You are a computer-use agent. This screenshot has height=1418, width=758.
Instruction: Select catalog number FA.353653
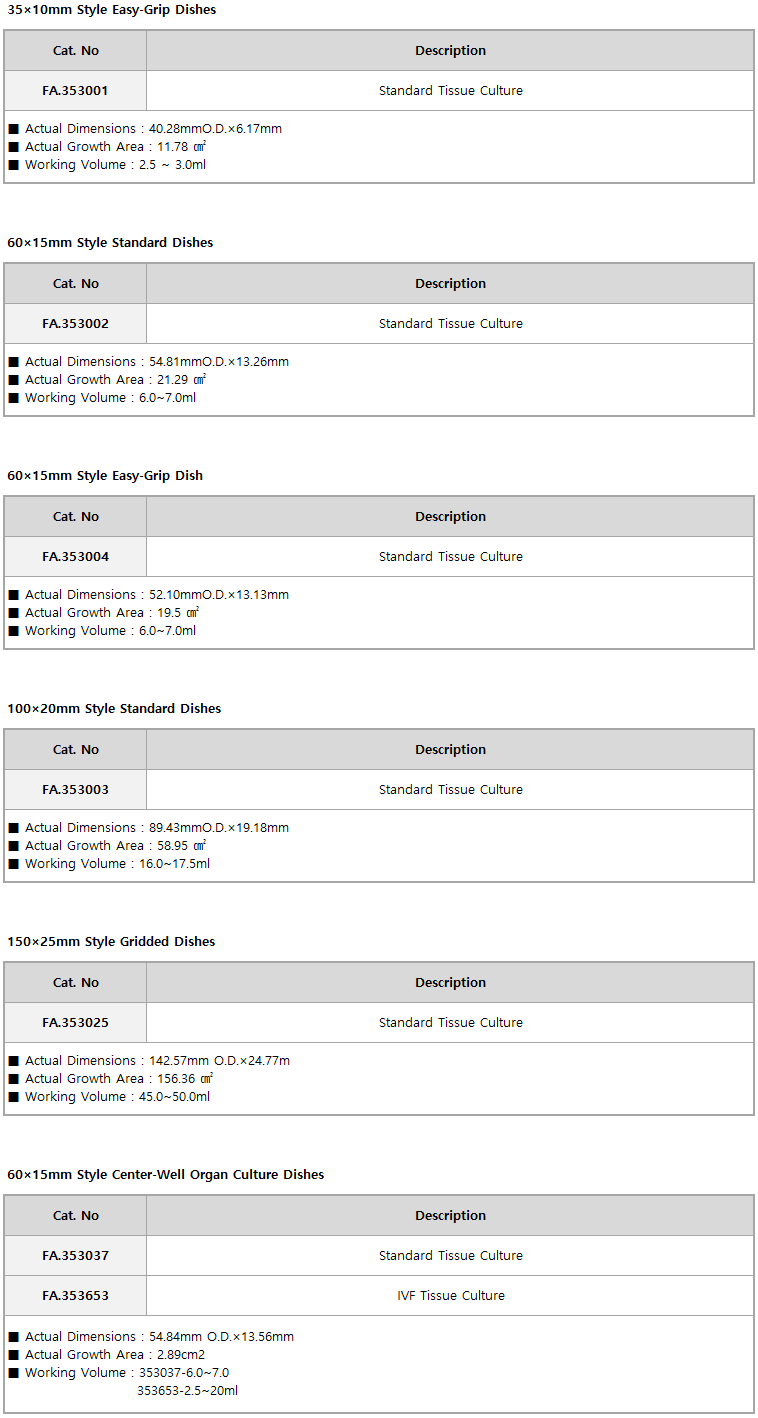point(76,1296)
